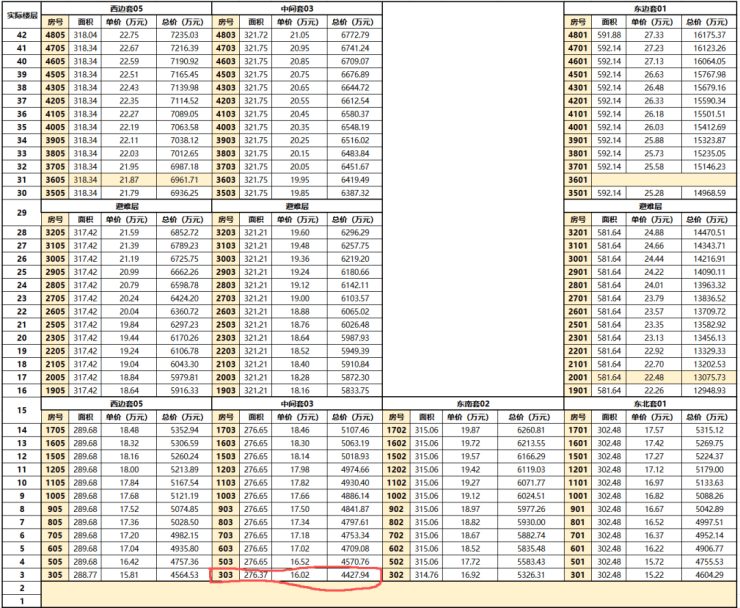Viewport: 740px width, 608px height.
Task: Select total price 4564.53
Action: (x=184, y=575)
